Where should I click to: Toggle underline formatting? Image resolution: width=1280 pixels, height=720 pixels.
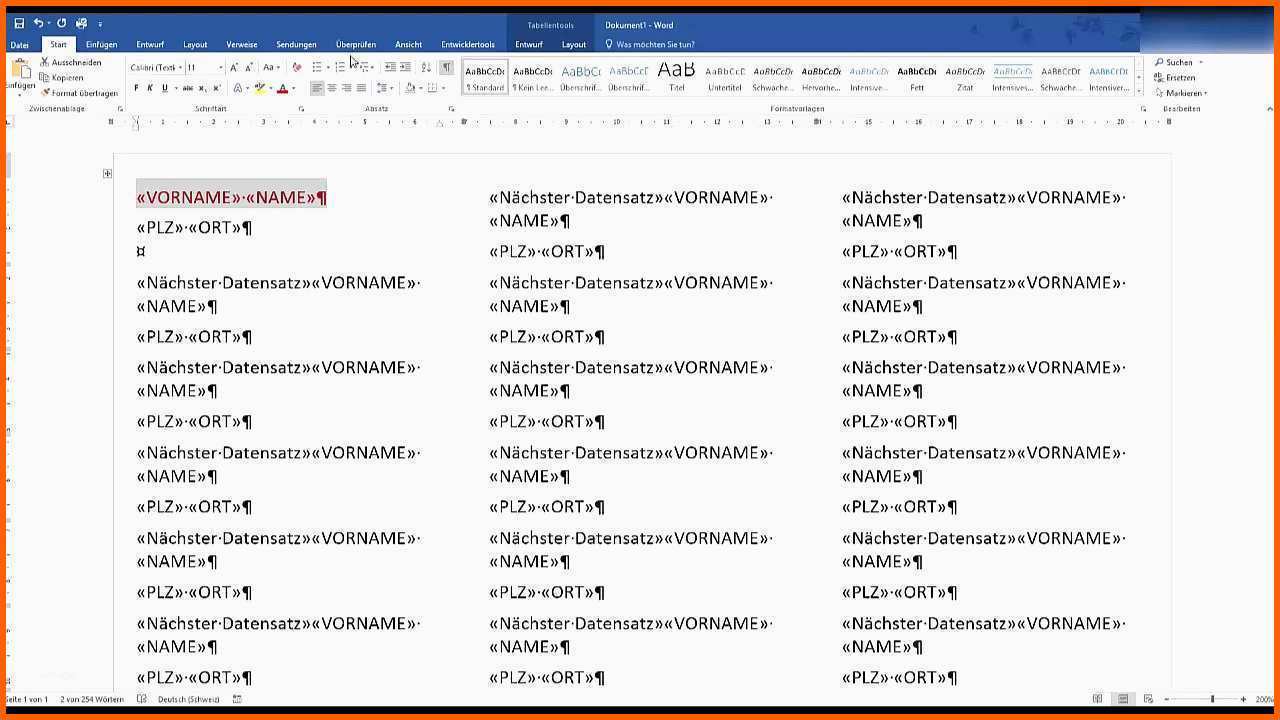tap(164, 88)
